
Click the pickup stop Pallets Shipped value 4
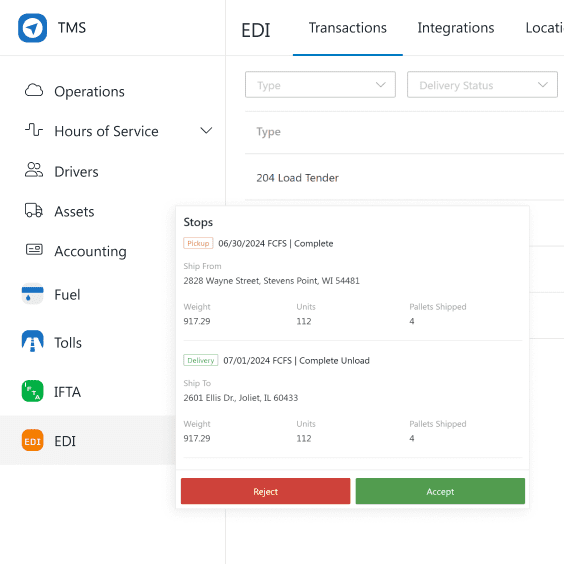tap(411, 321)
